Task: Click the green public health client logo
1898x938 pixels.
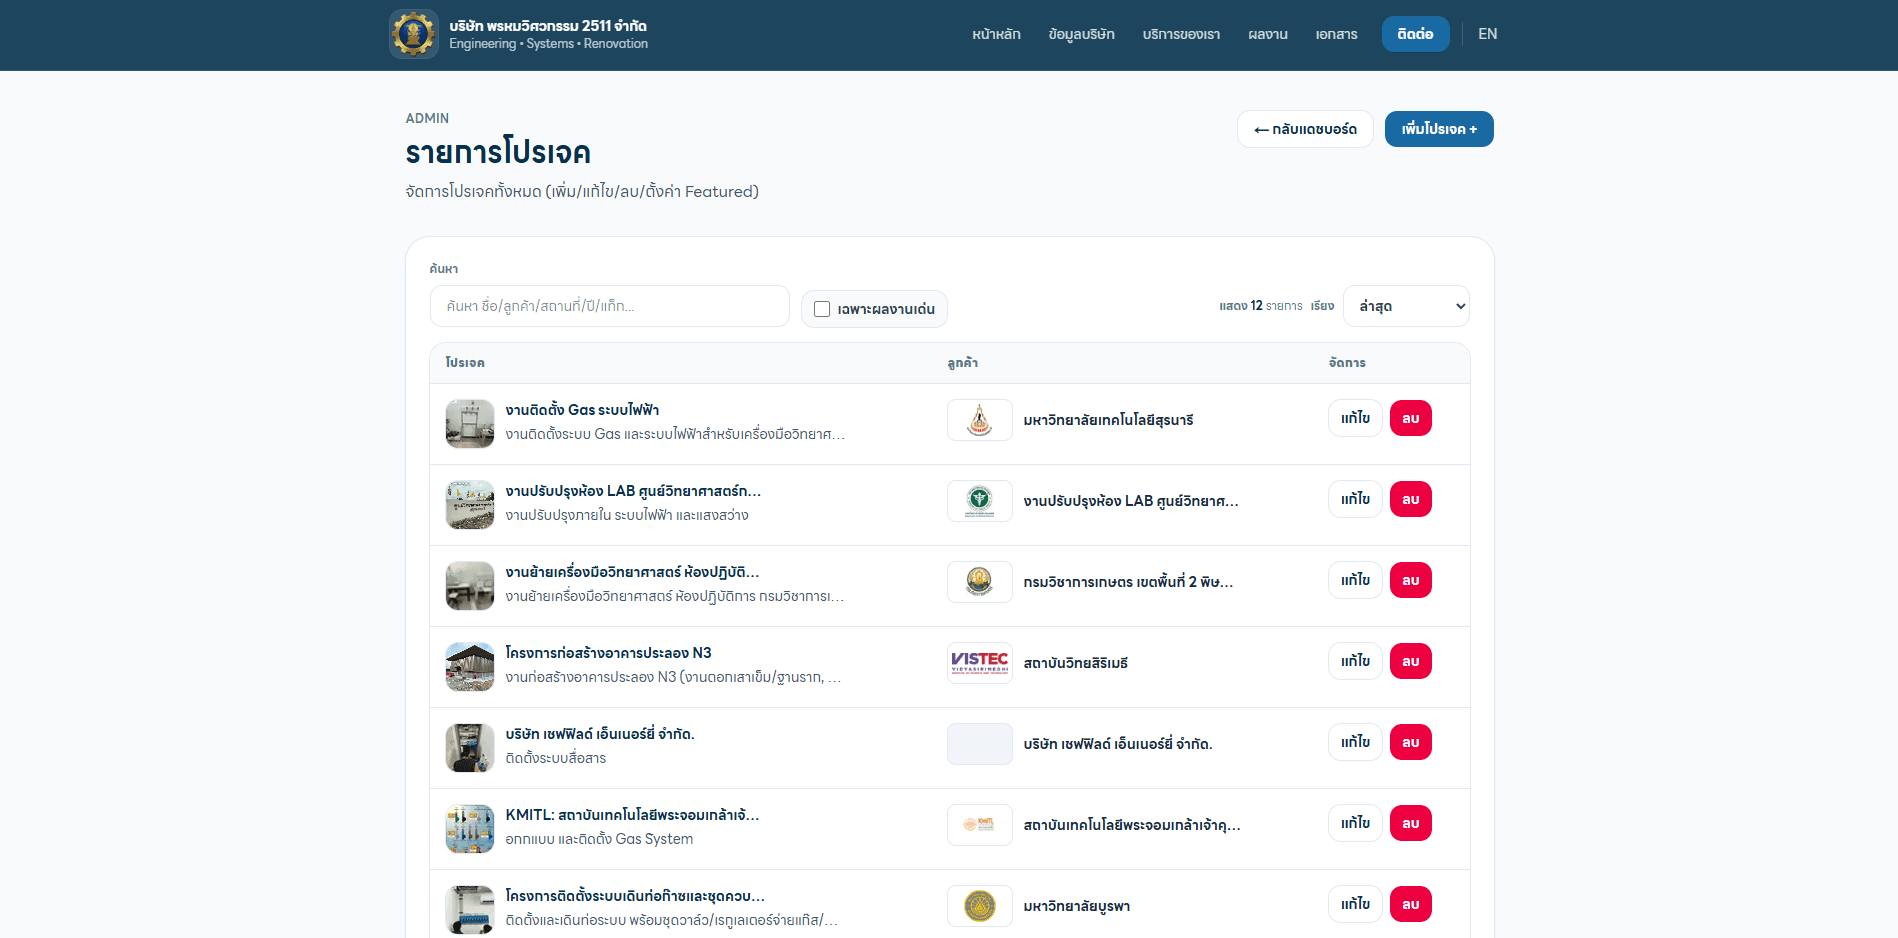Action: click(x=979, y=500)
